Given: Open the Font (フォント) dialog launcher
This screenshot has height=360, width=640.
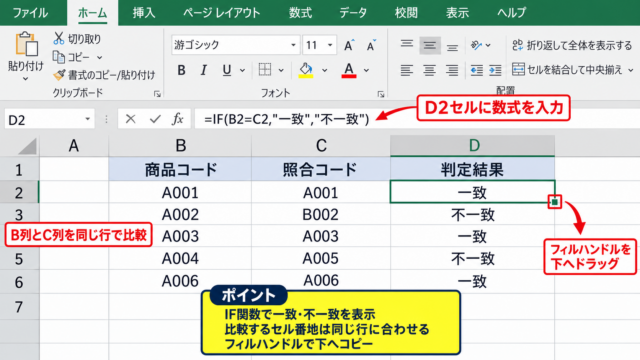Looking at the screenshot, I should pos(381,94).
